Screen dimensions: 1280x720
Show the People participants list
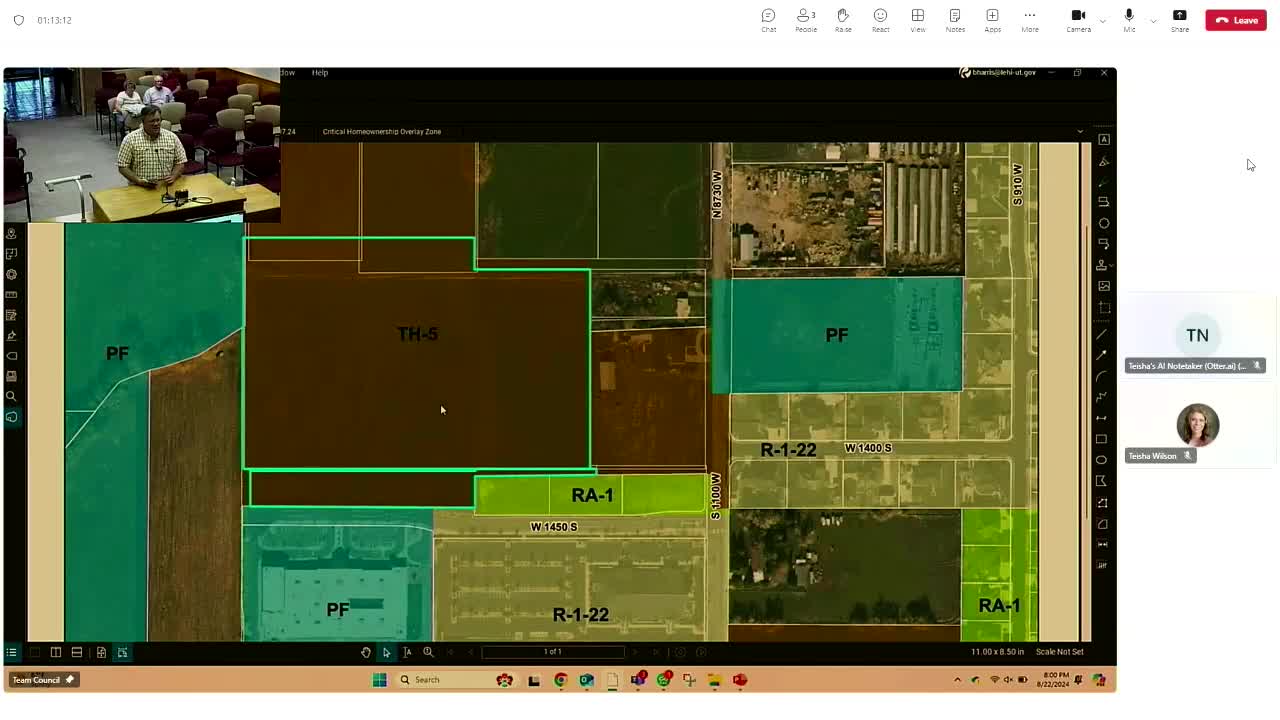click(805, 20)
